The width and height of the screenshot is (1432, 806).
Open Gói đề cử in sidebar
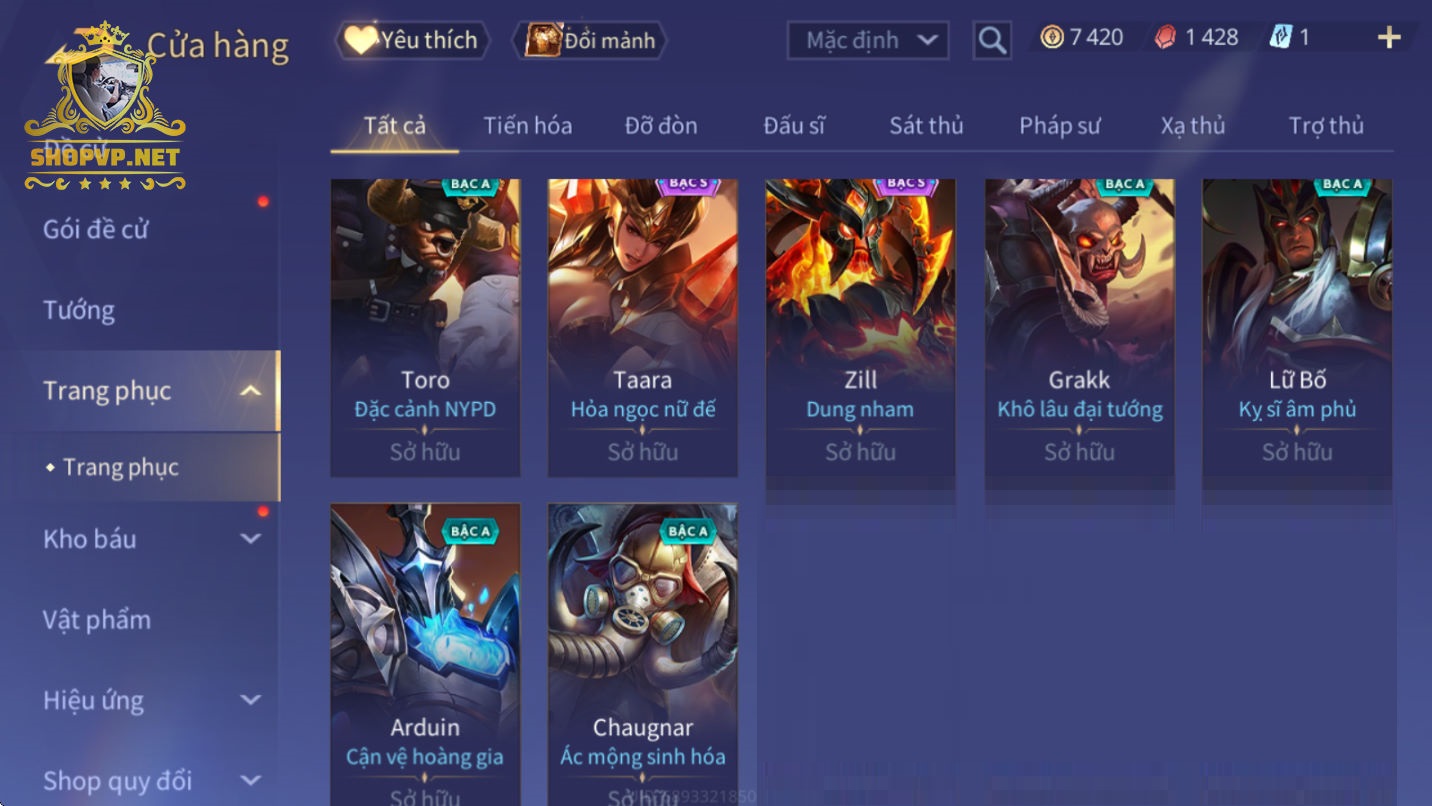95,229
